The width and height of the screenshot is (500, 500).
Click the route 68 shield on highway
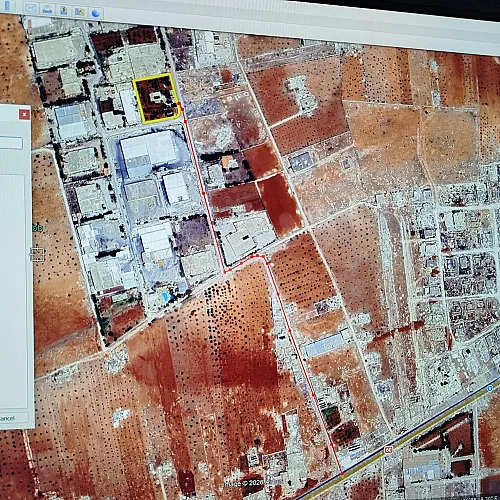[x=388, y=450]
